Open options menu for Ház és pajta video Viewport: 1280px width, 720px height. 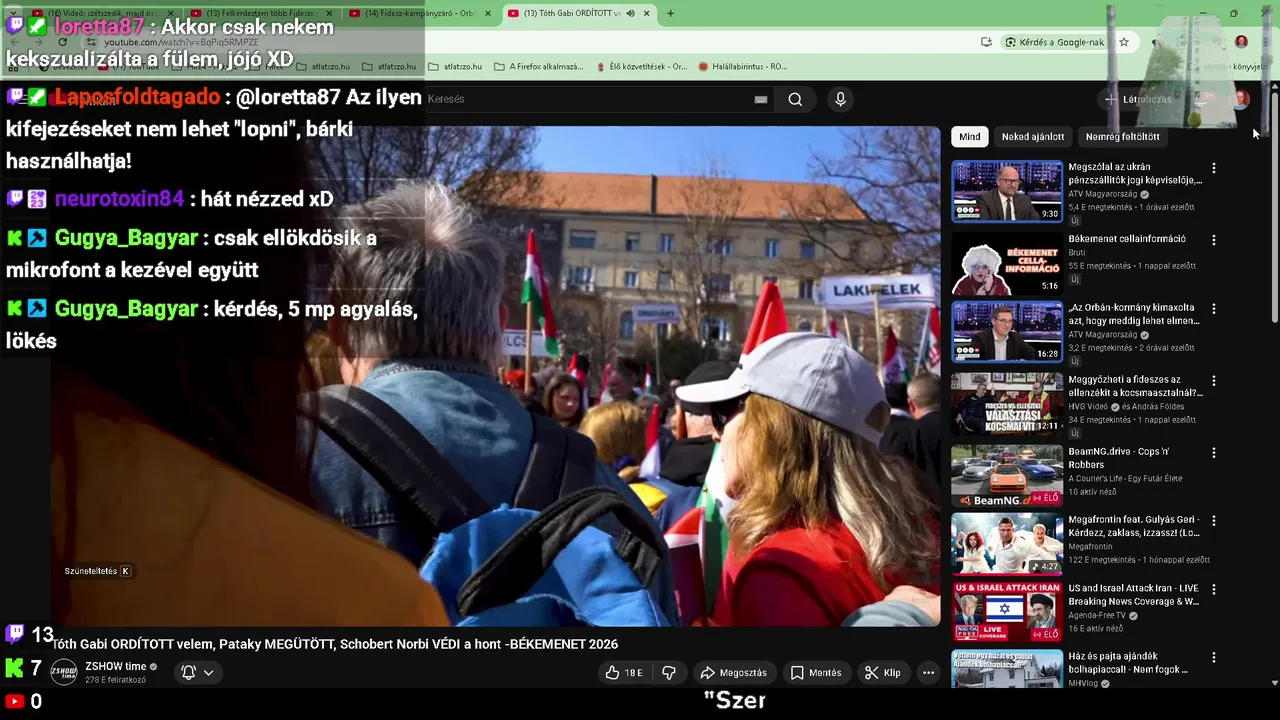[1214, 658]
